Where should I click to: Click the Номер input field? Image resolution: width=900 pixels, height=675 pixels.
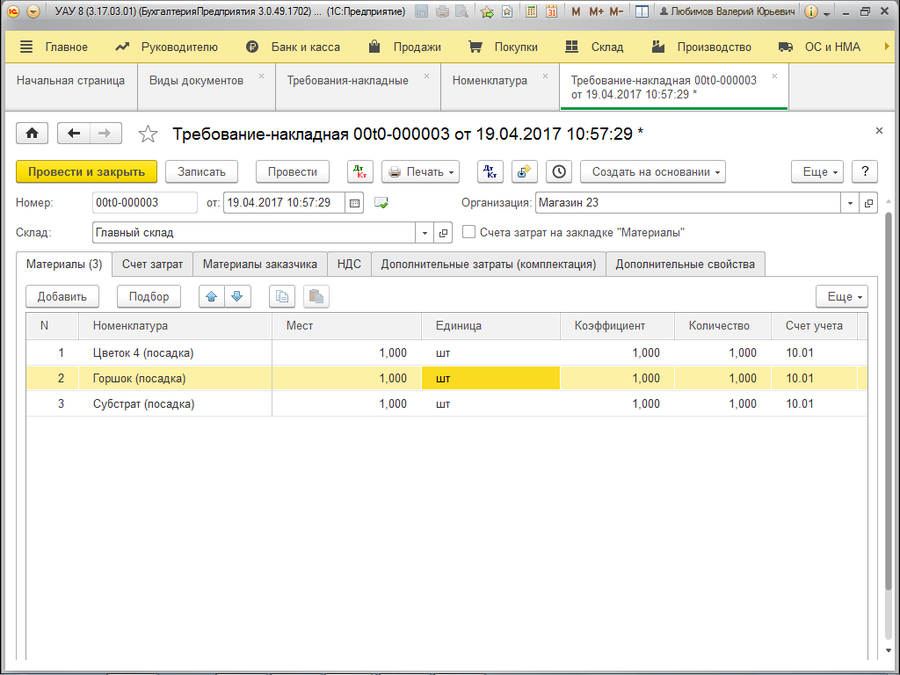pos(144,203)
